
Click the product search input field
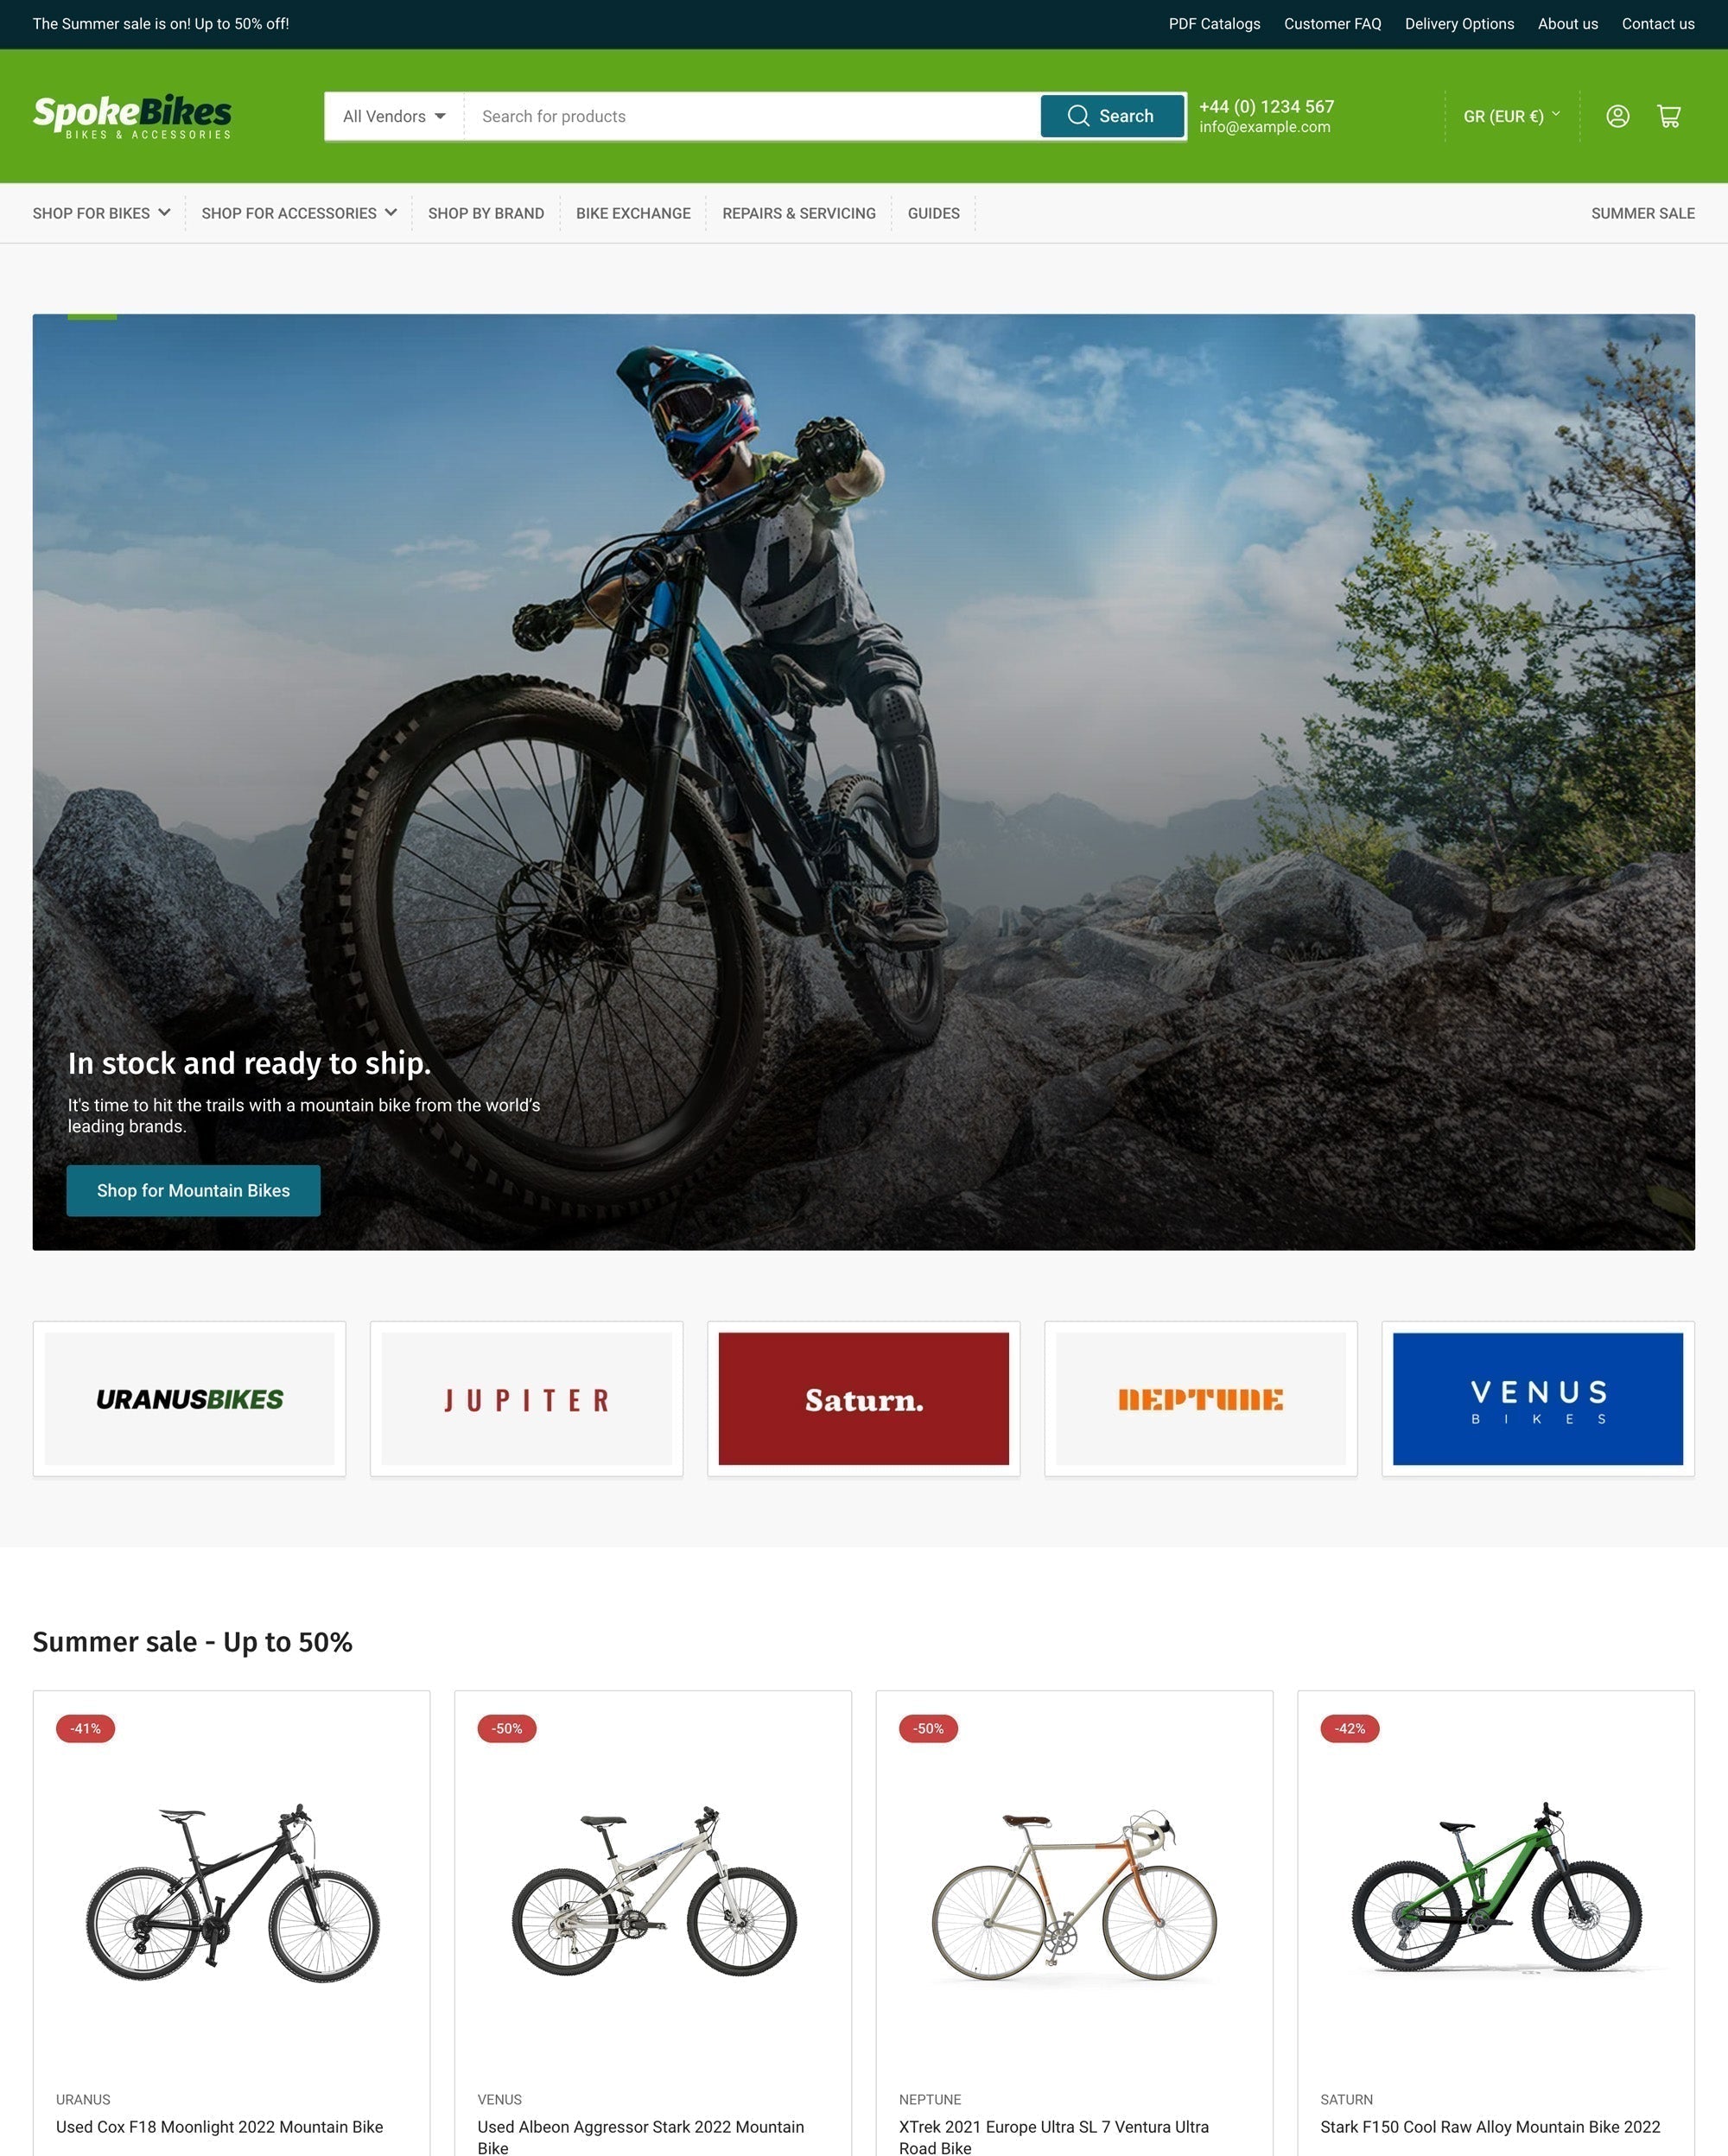tap(753, 115)
